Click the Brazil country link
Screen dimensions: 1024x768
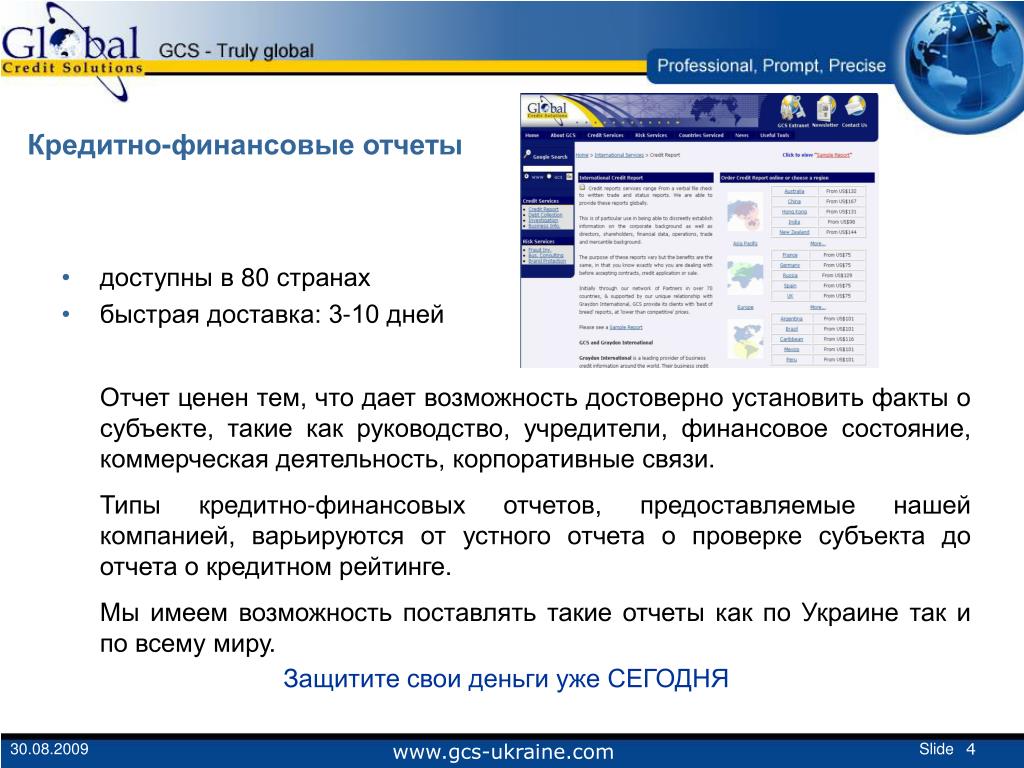click(792, 329)
